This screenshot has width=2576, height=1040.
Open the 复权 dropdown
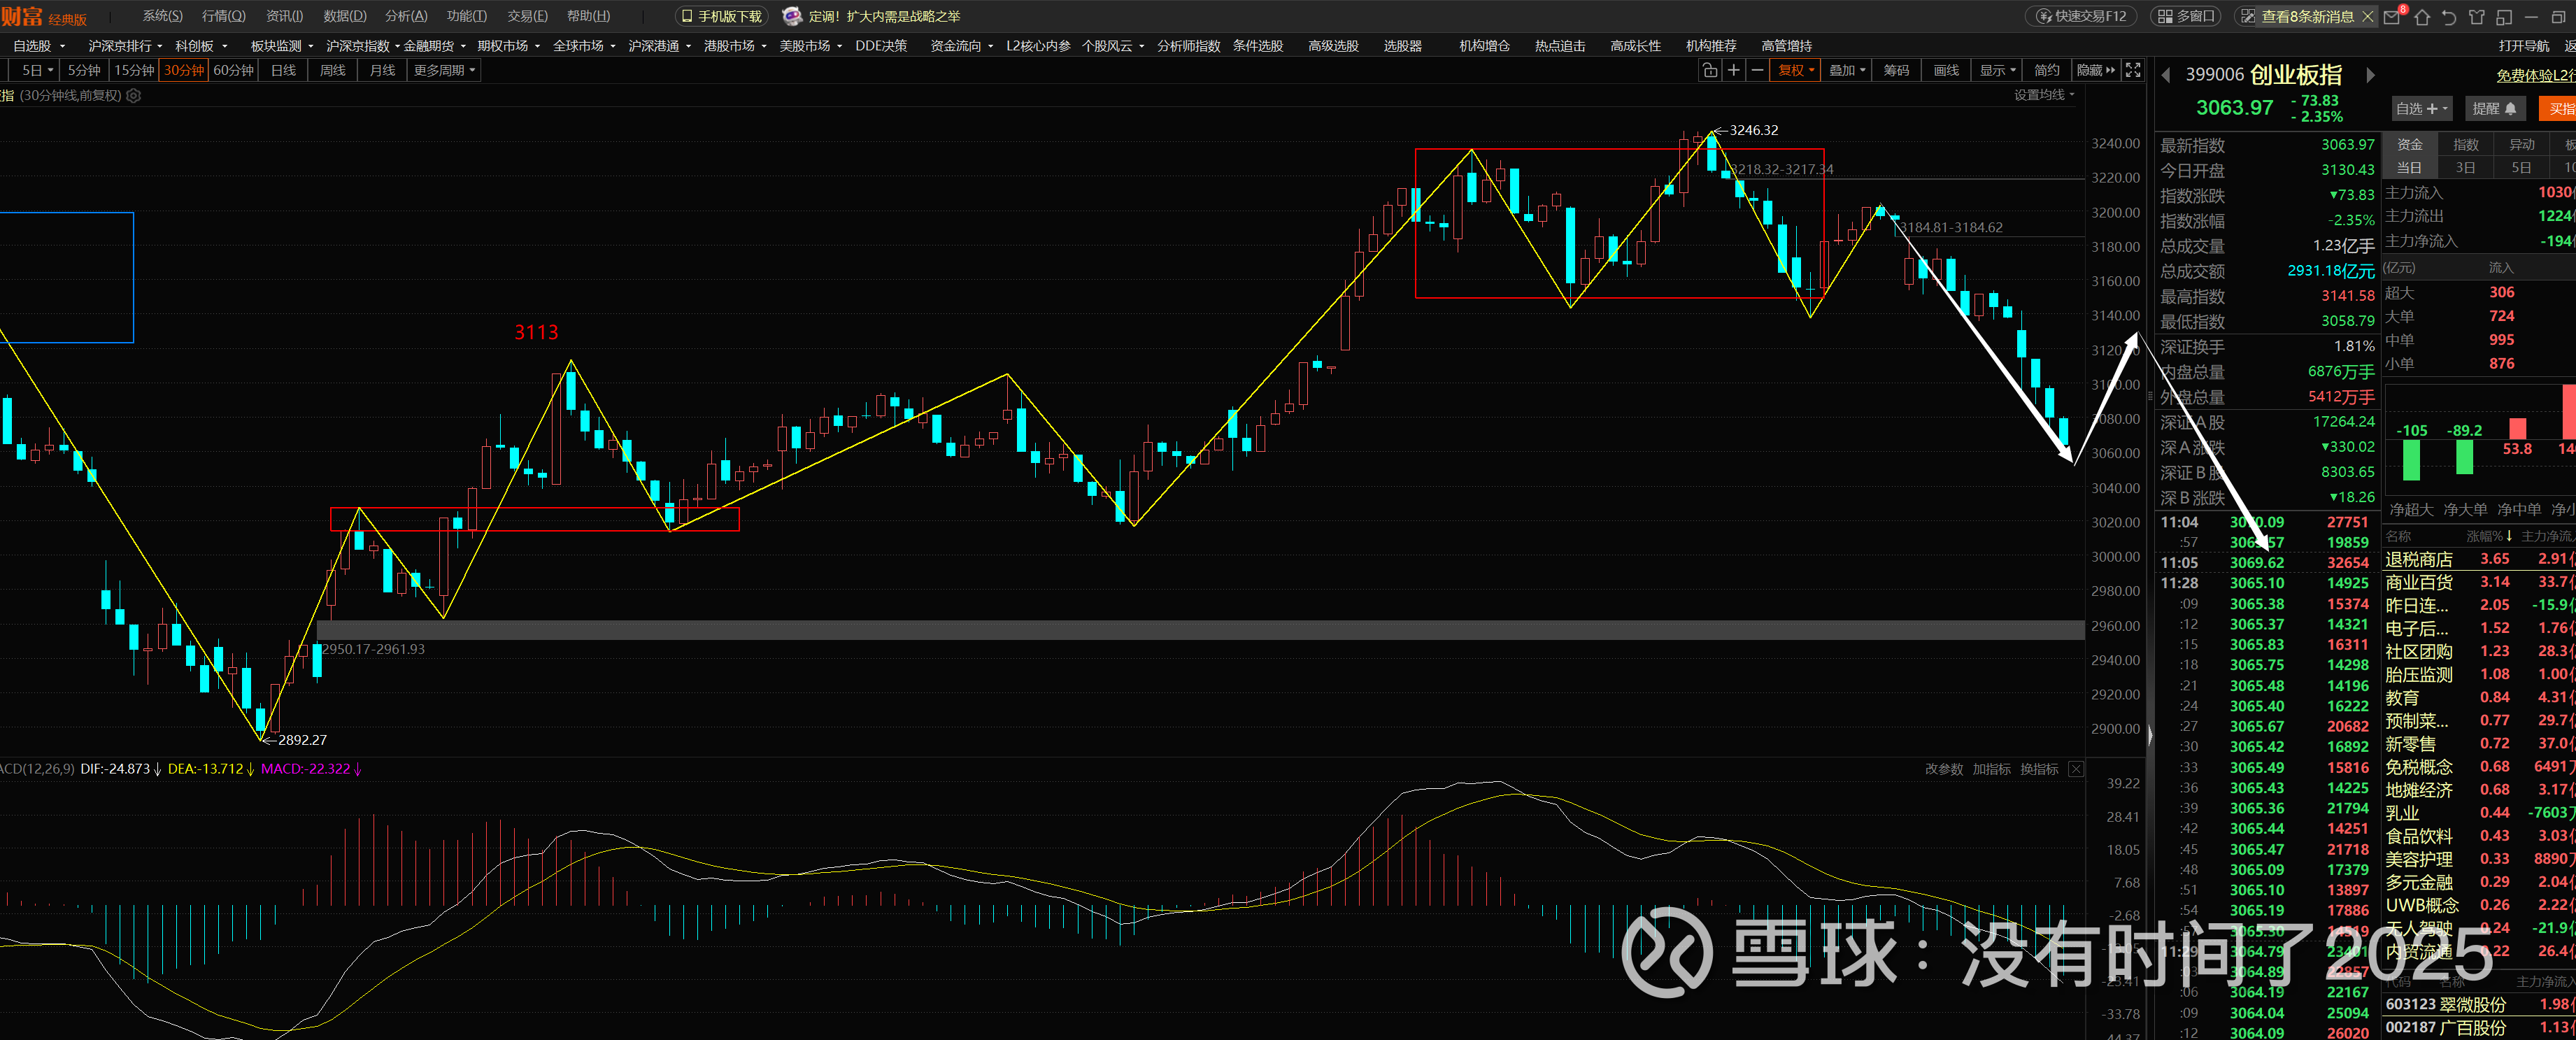click(x=1795, y=70)
